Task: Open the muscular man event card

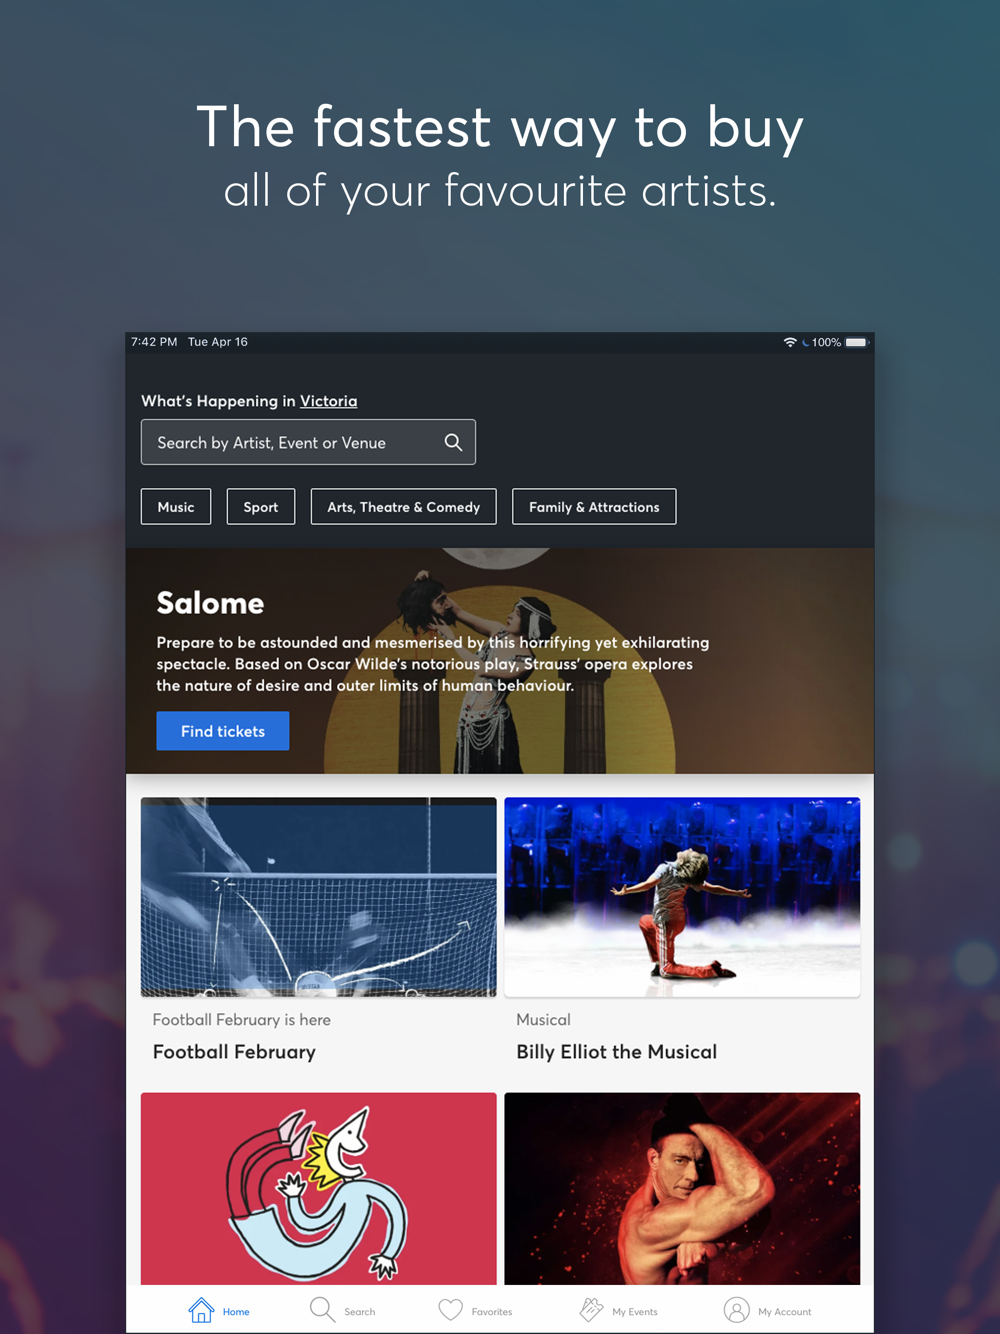Action: 682,1188
